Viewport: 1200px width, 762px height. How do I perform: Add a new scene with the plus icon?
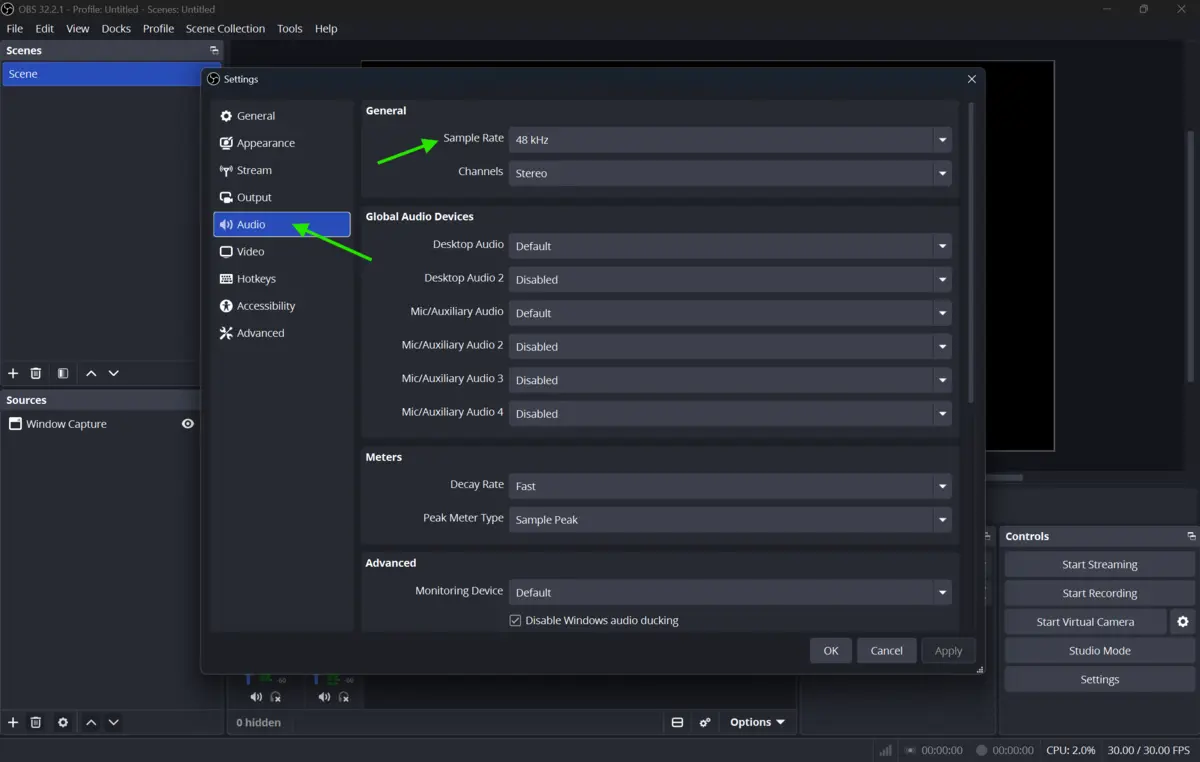tap(13, 373)
